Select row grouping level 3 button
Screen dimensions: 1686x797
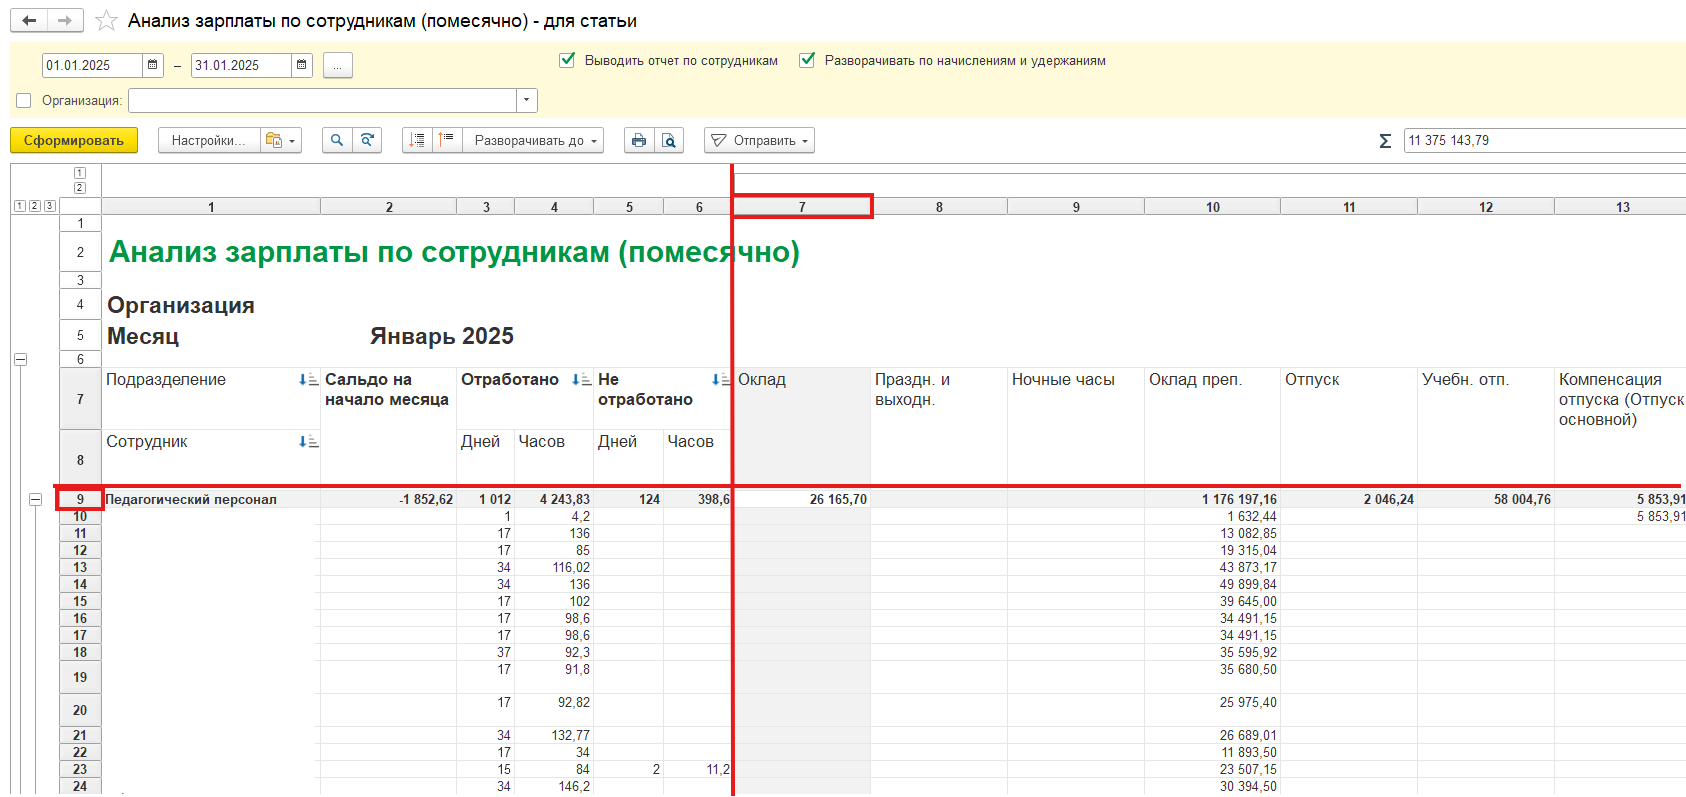[50, 206]
